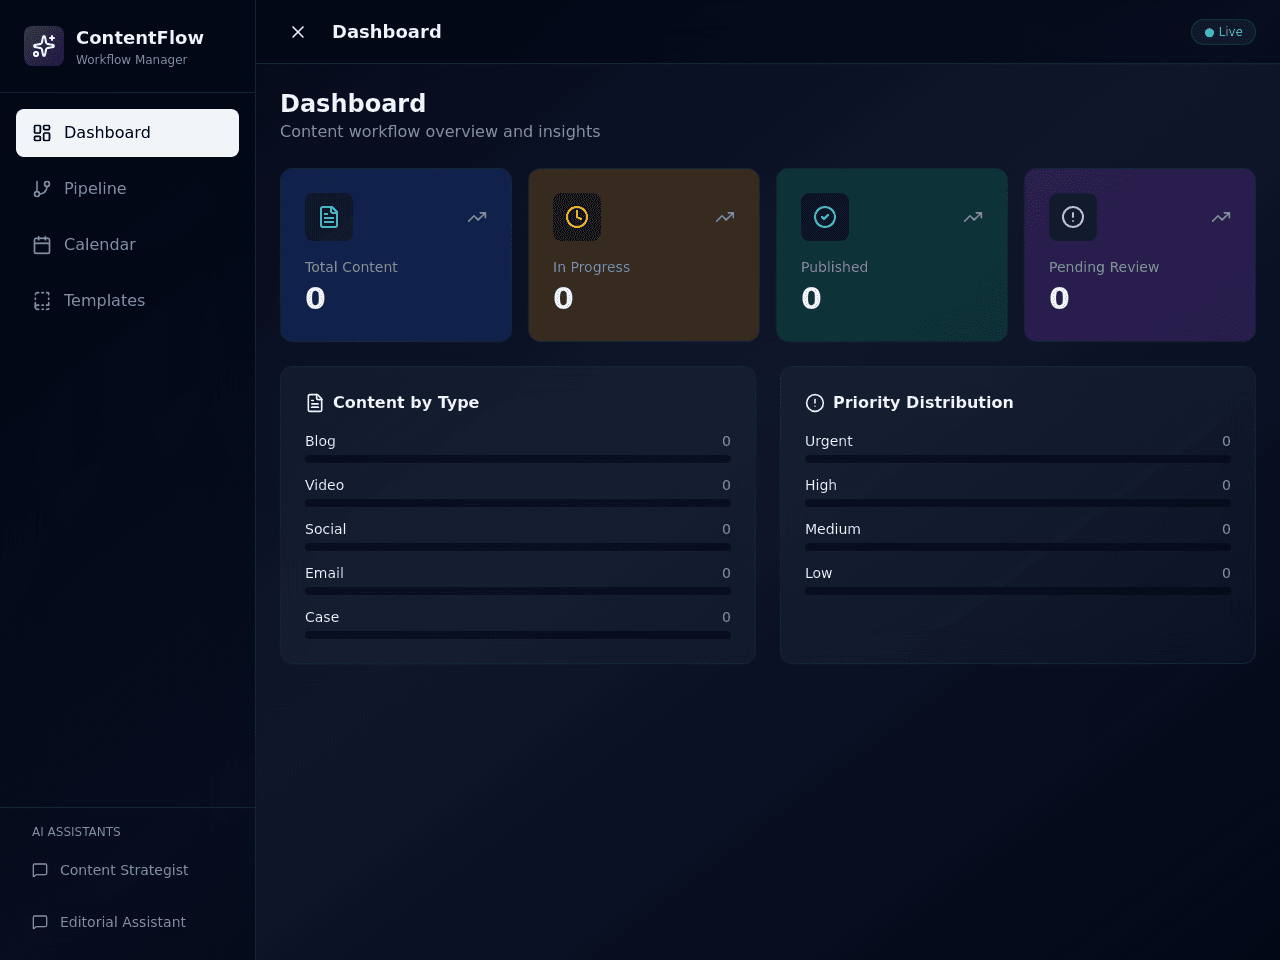Open the Dashboard nav item
The image size is (1280, 960).
click(127, 133)
